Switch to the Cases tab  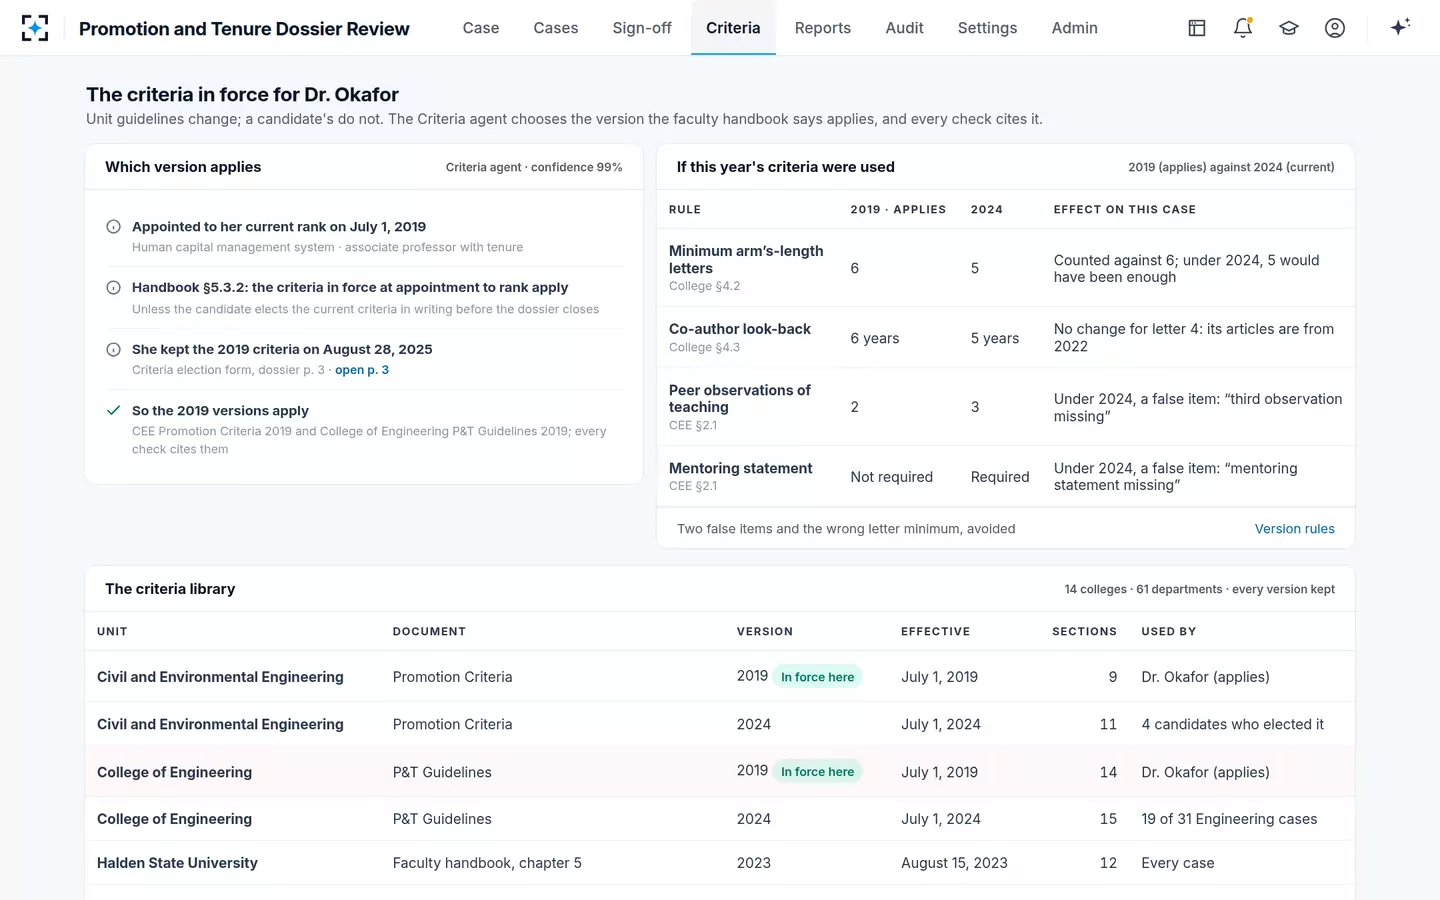click(x=556, y=28)
